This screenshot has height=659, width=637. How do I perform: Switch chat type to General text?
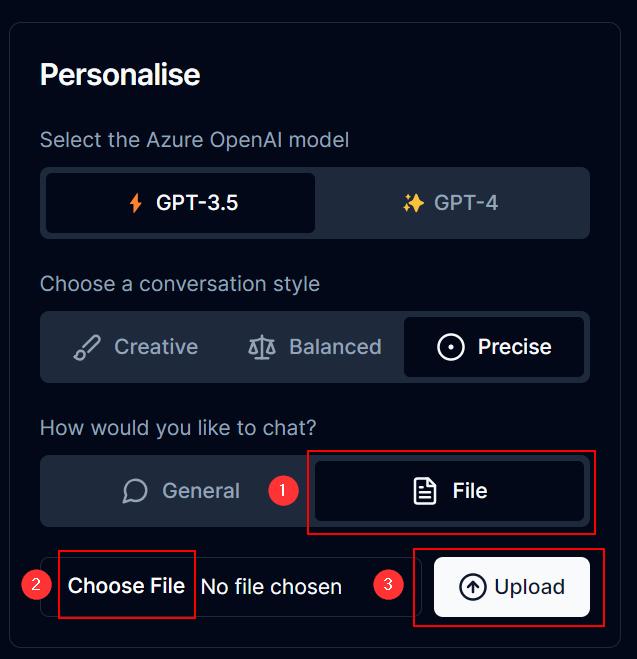point(201,491)
